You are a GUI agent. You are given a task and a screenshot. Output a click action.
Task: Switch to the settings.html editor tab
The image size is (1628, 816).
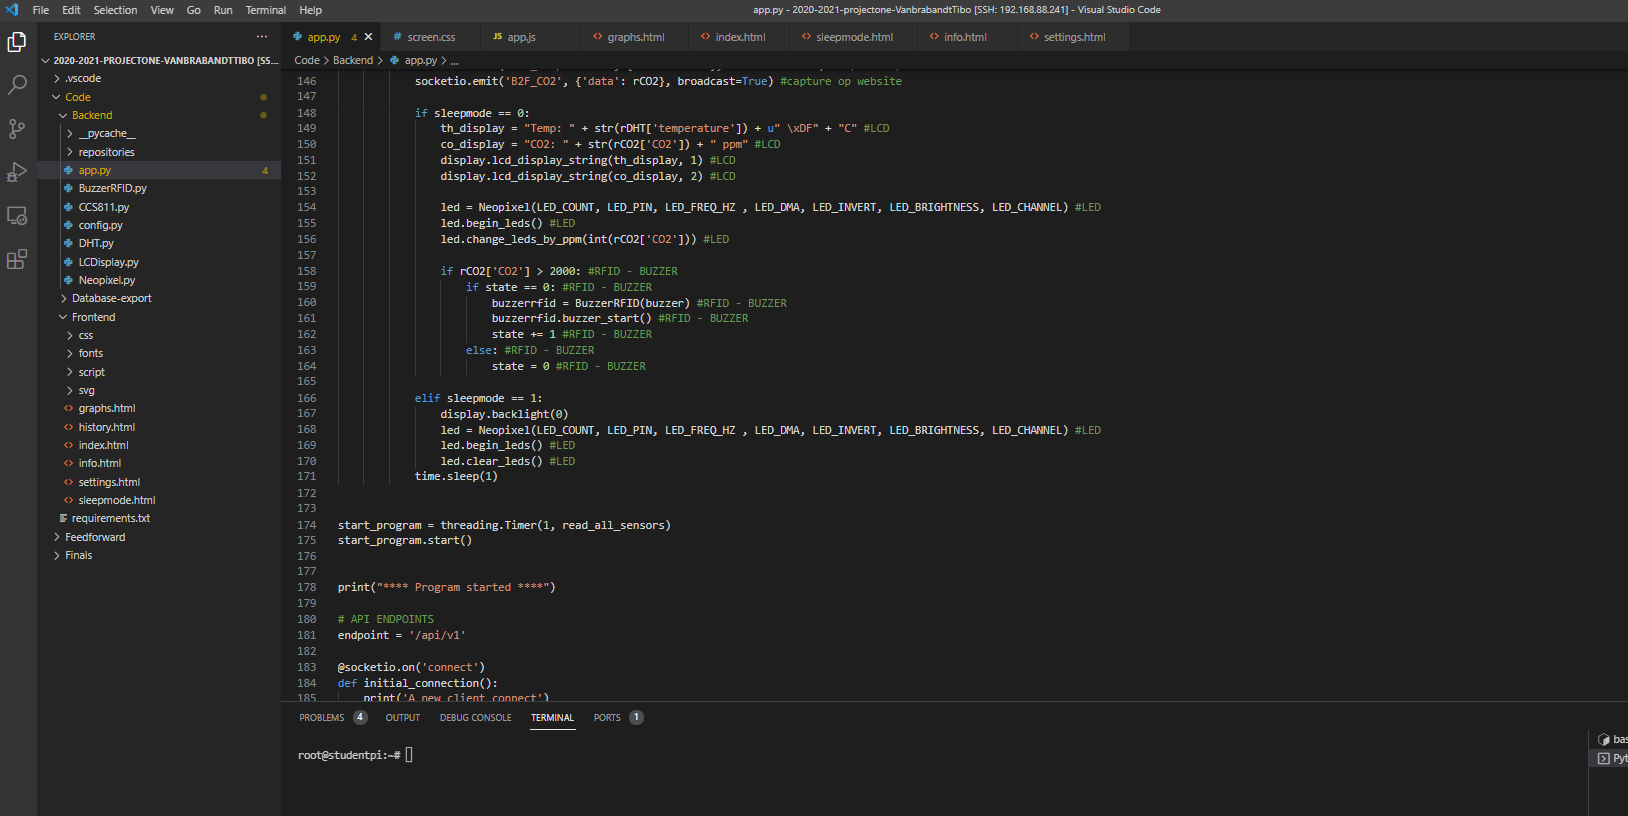click(x=1074, y=37)
